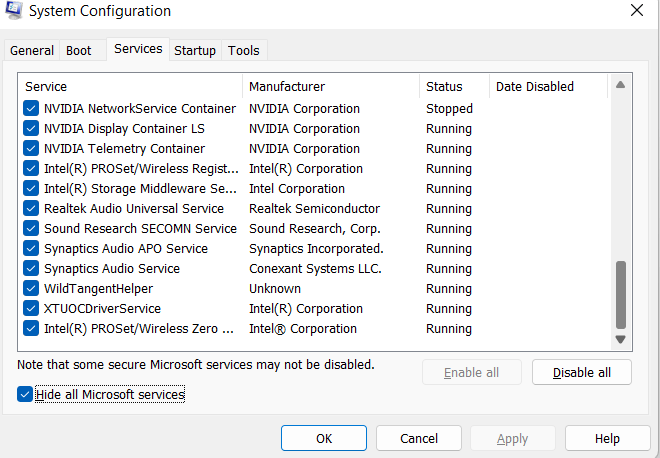Close the System Configuration window
Screen dimensions: 660x458
point(636,10)
